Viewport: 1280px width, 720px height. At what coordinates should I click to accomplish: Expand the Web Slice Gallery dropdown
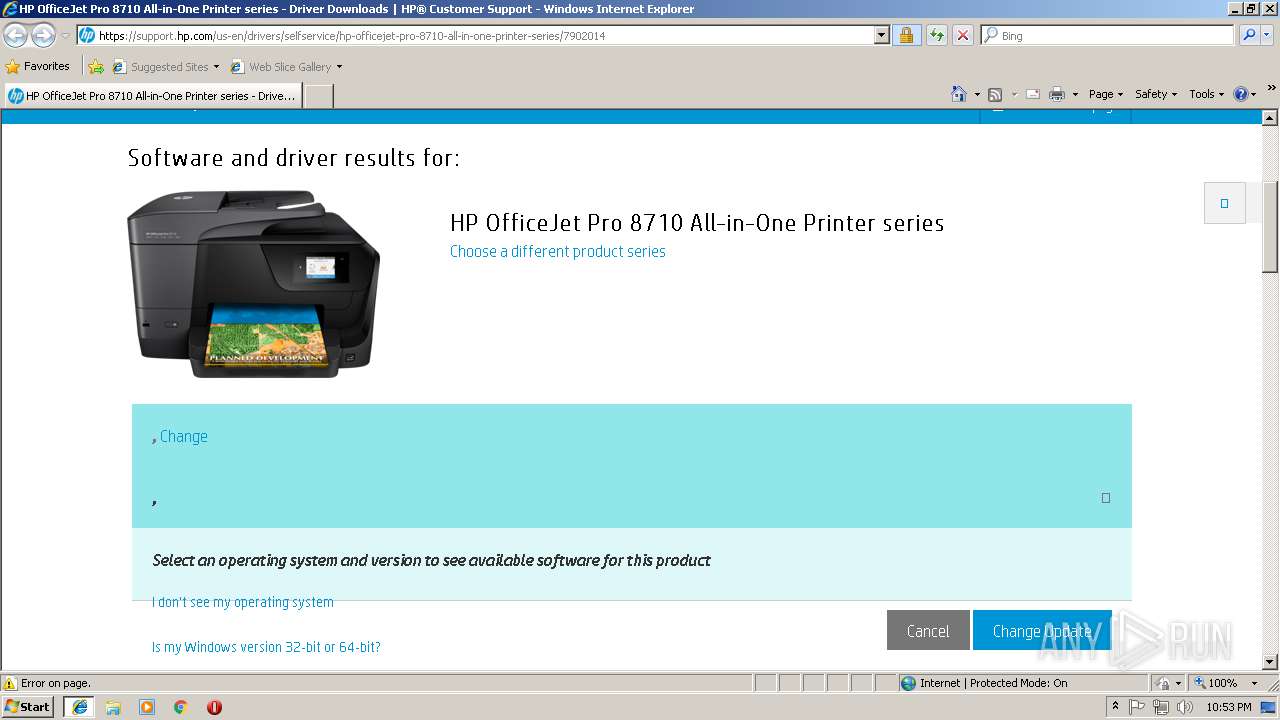pyautogui.click(x=339, y=67)
